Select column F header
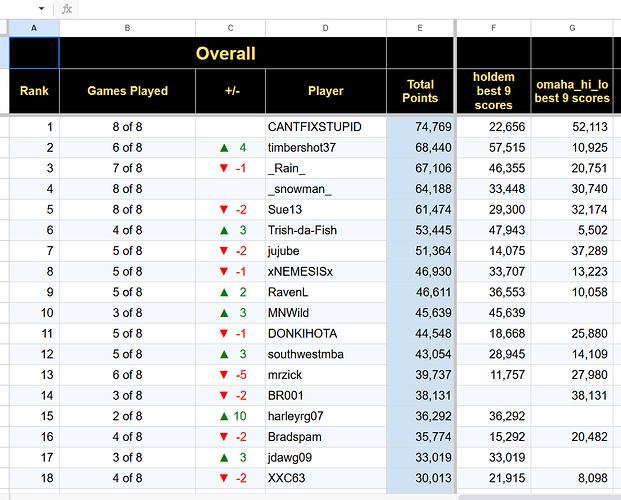Image resolution: width=621 pixels, height=500 pixels. pyautogui.click(x=493, y=28)
